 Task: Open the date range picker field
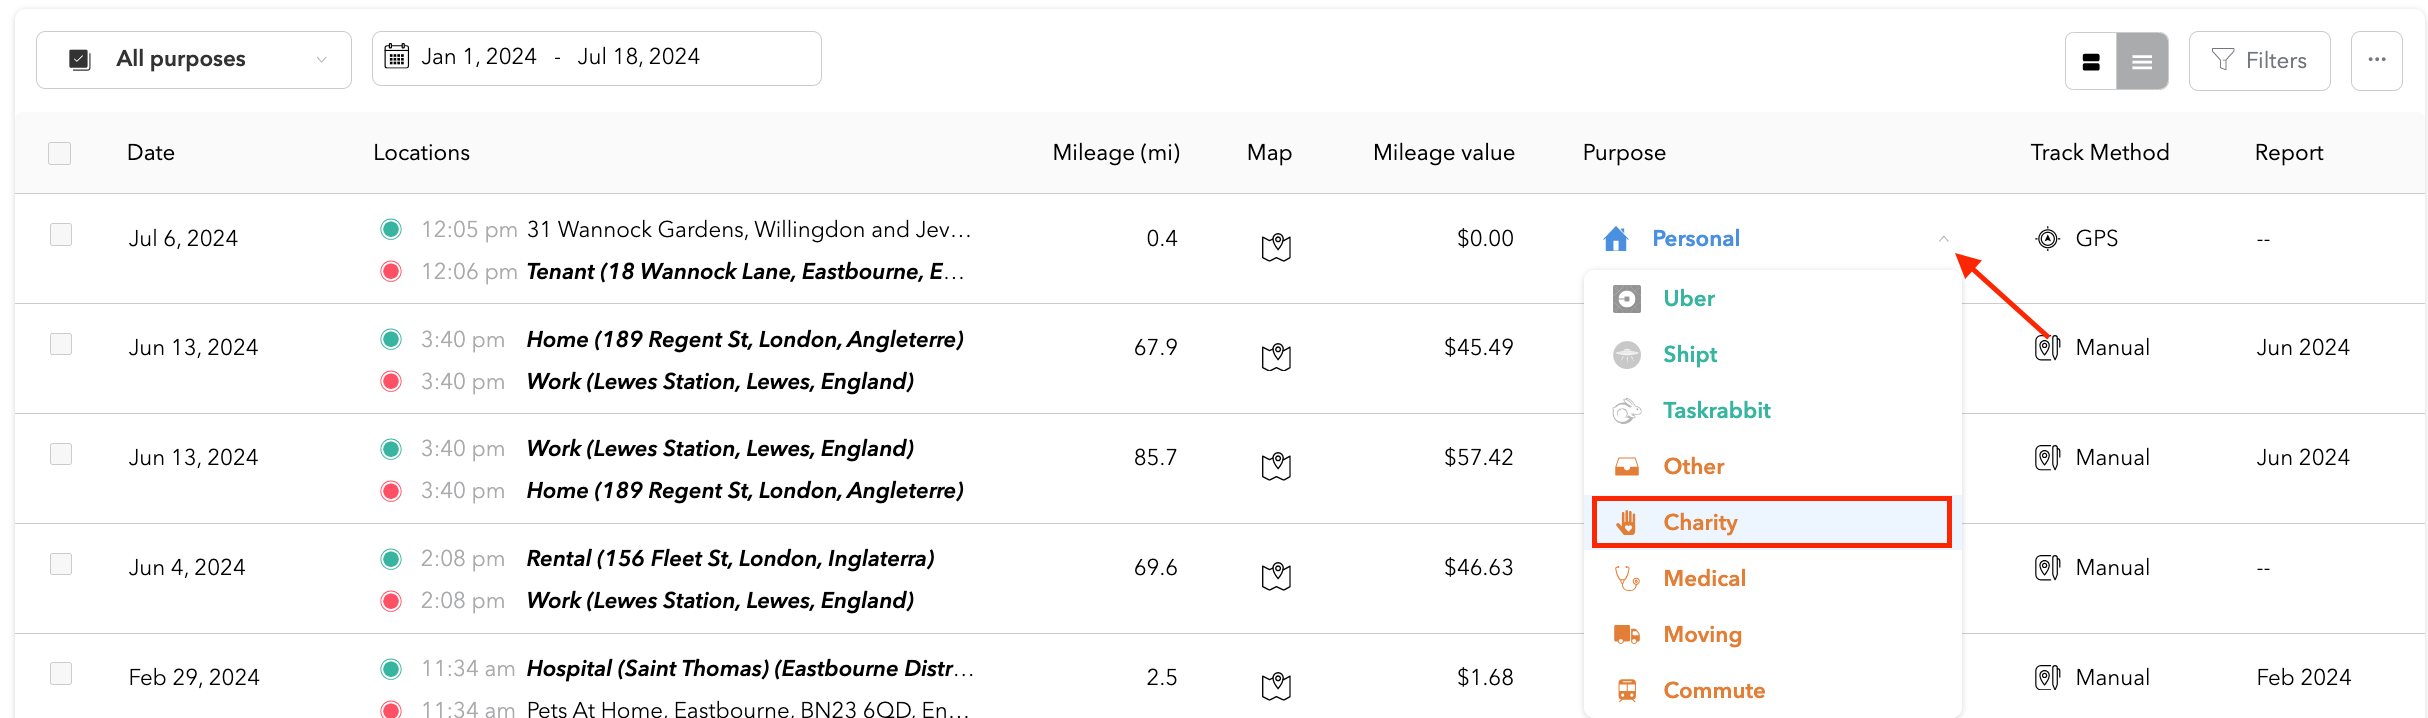(596, 58)
